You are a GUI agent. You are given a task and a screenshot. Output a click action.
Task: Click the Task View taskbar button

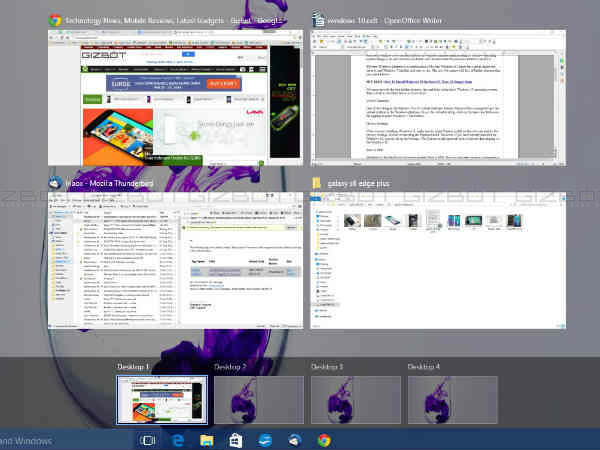pyautogui.click(x=147, y=440)
